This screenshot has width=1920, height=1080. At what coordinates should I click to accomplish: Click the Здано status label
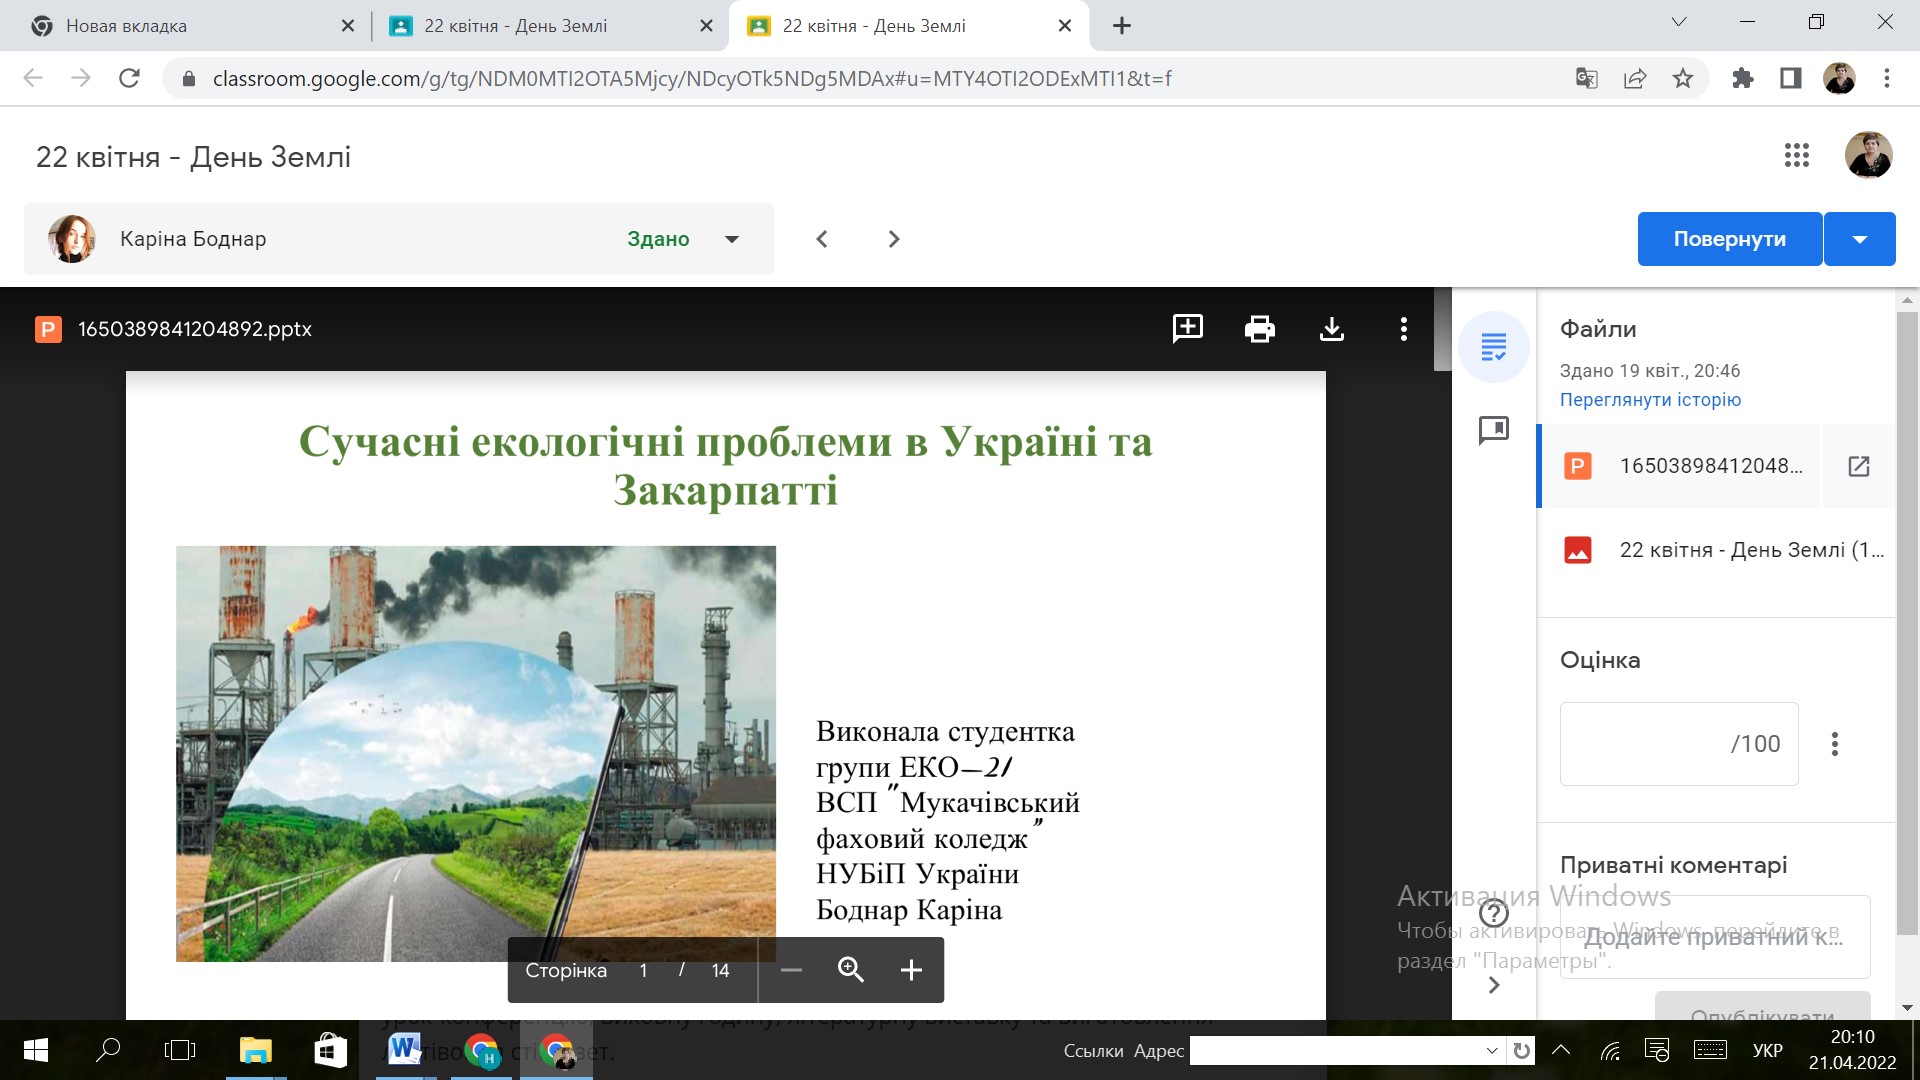coord(658,239)
